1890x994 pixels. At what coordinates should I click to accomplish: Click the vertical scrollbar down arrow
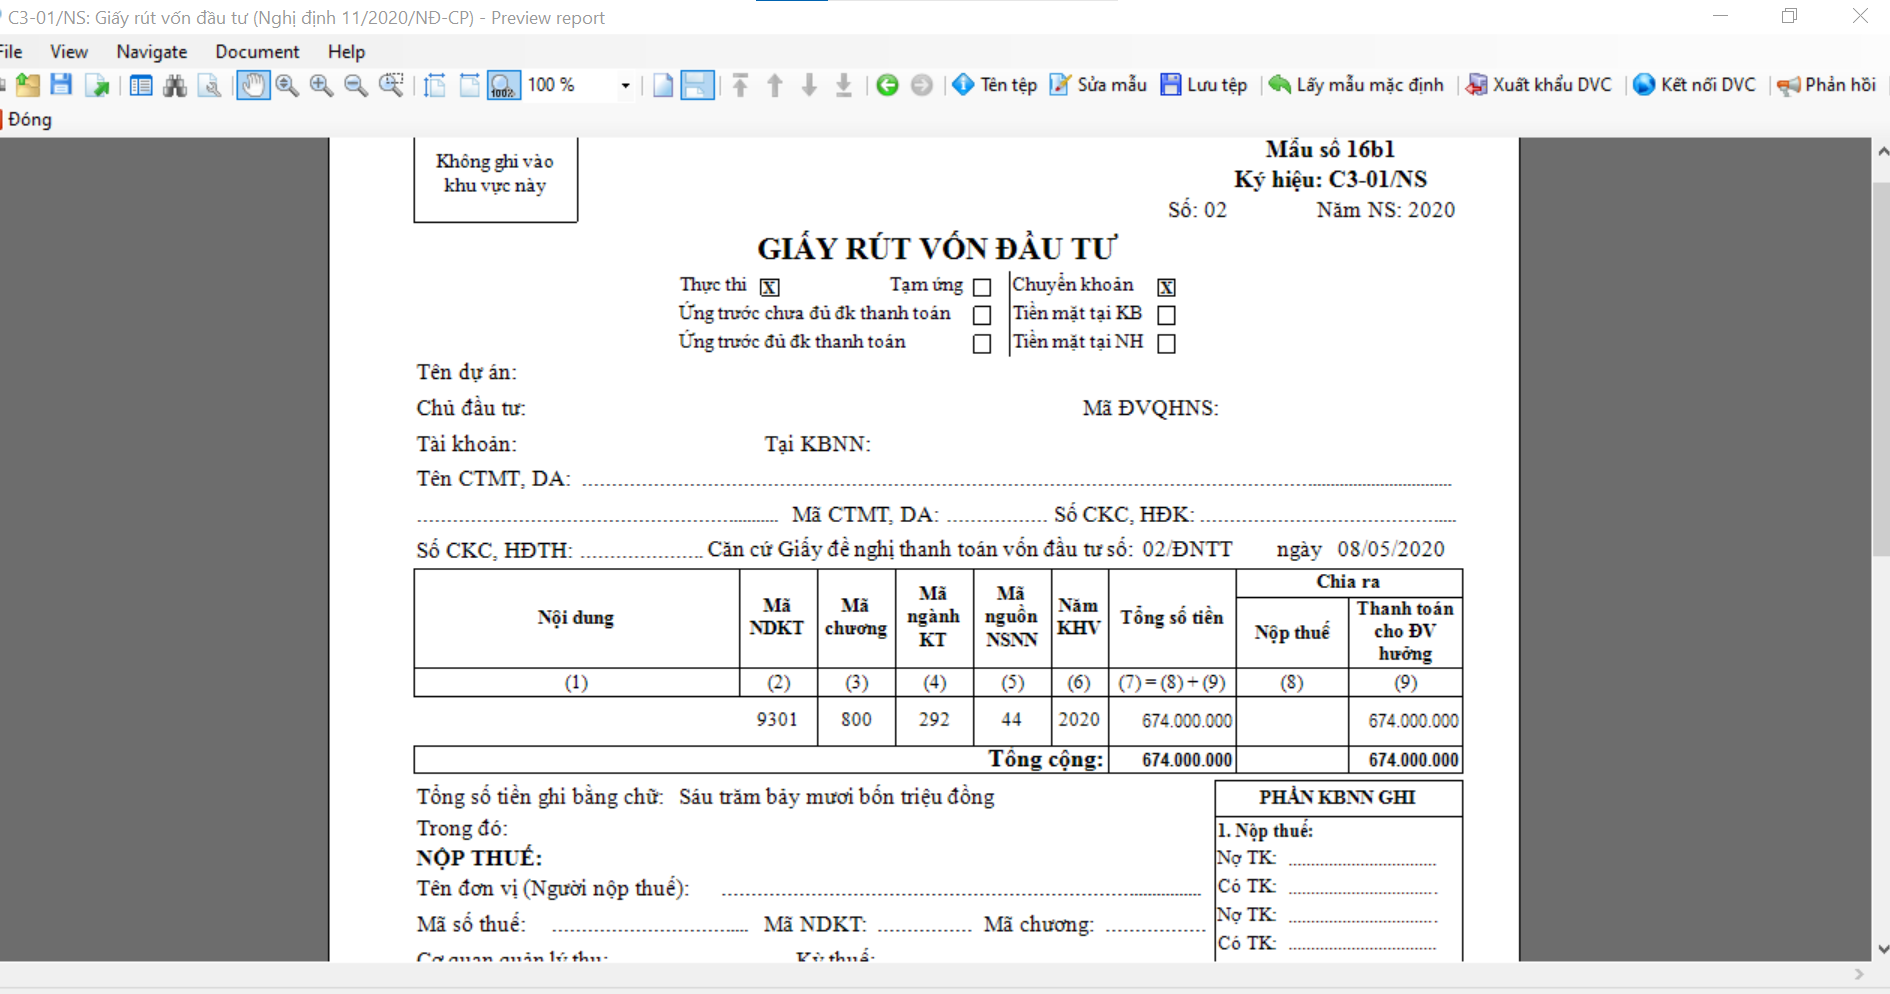pyautogui.click(x=1882, y=949)
